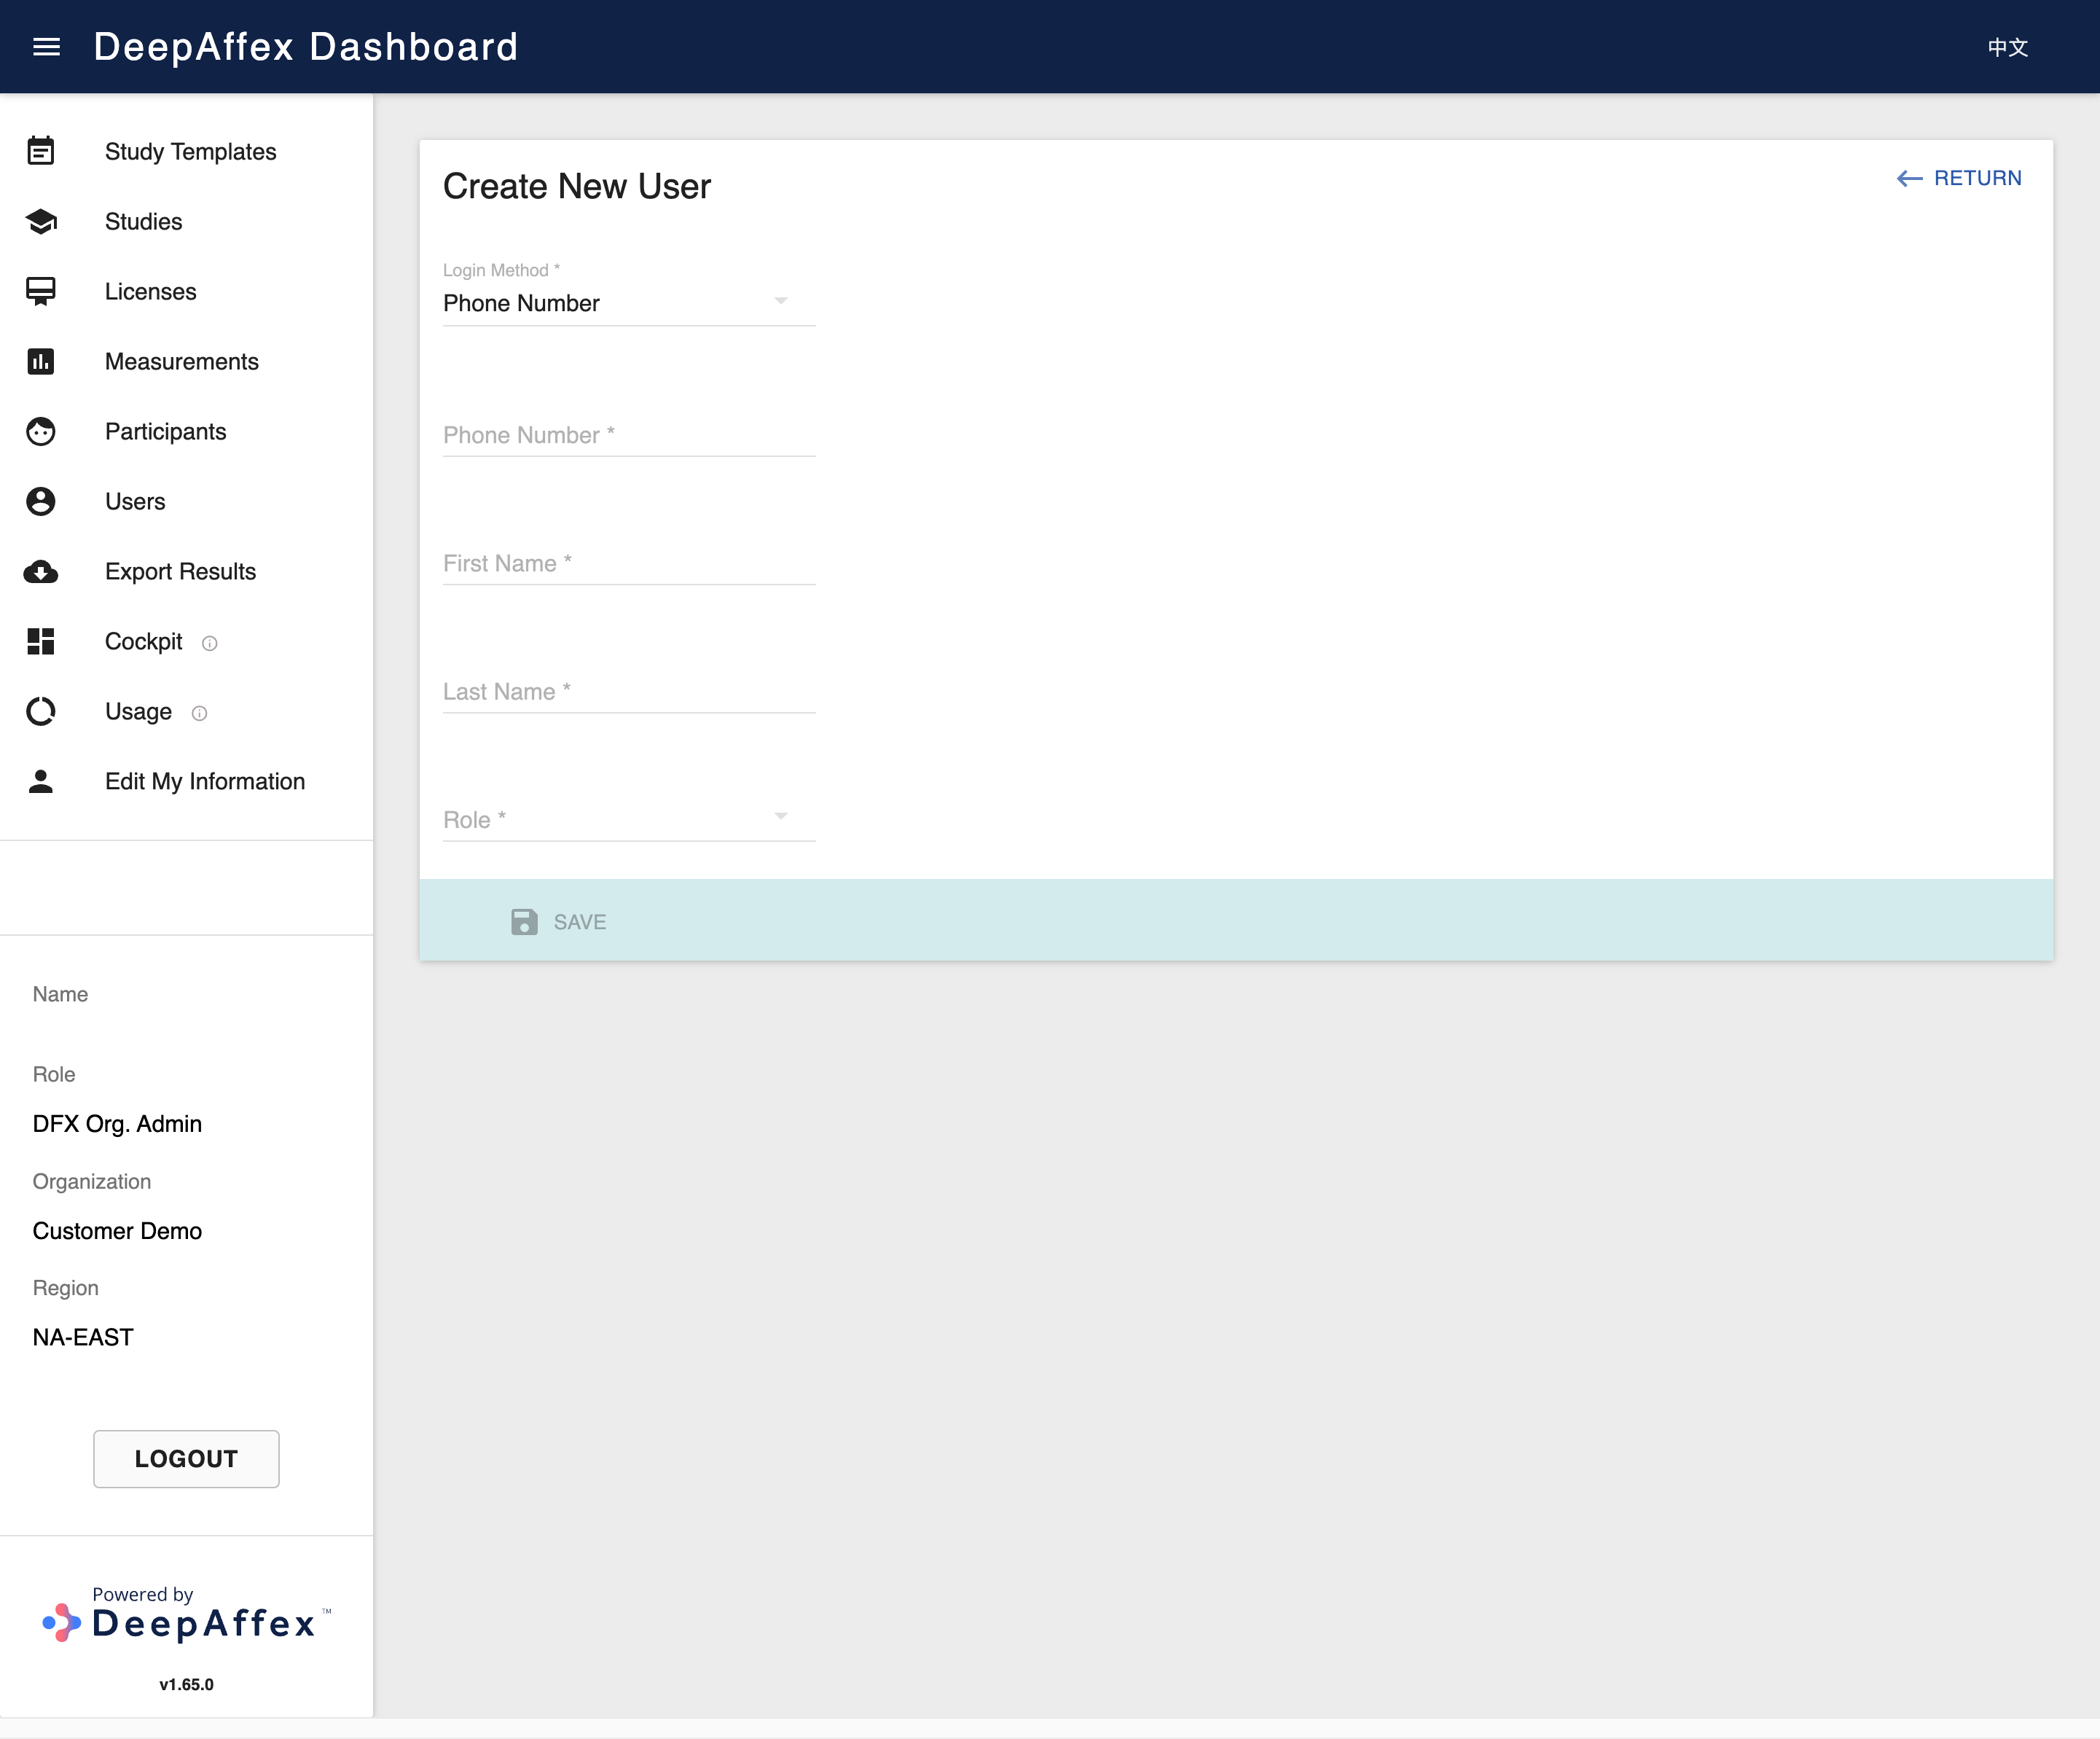Click the Edit My Information person icon
The image size is (2100, 1739).
click(x=41, y=781)
